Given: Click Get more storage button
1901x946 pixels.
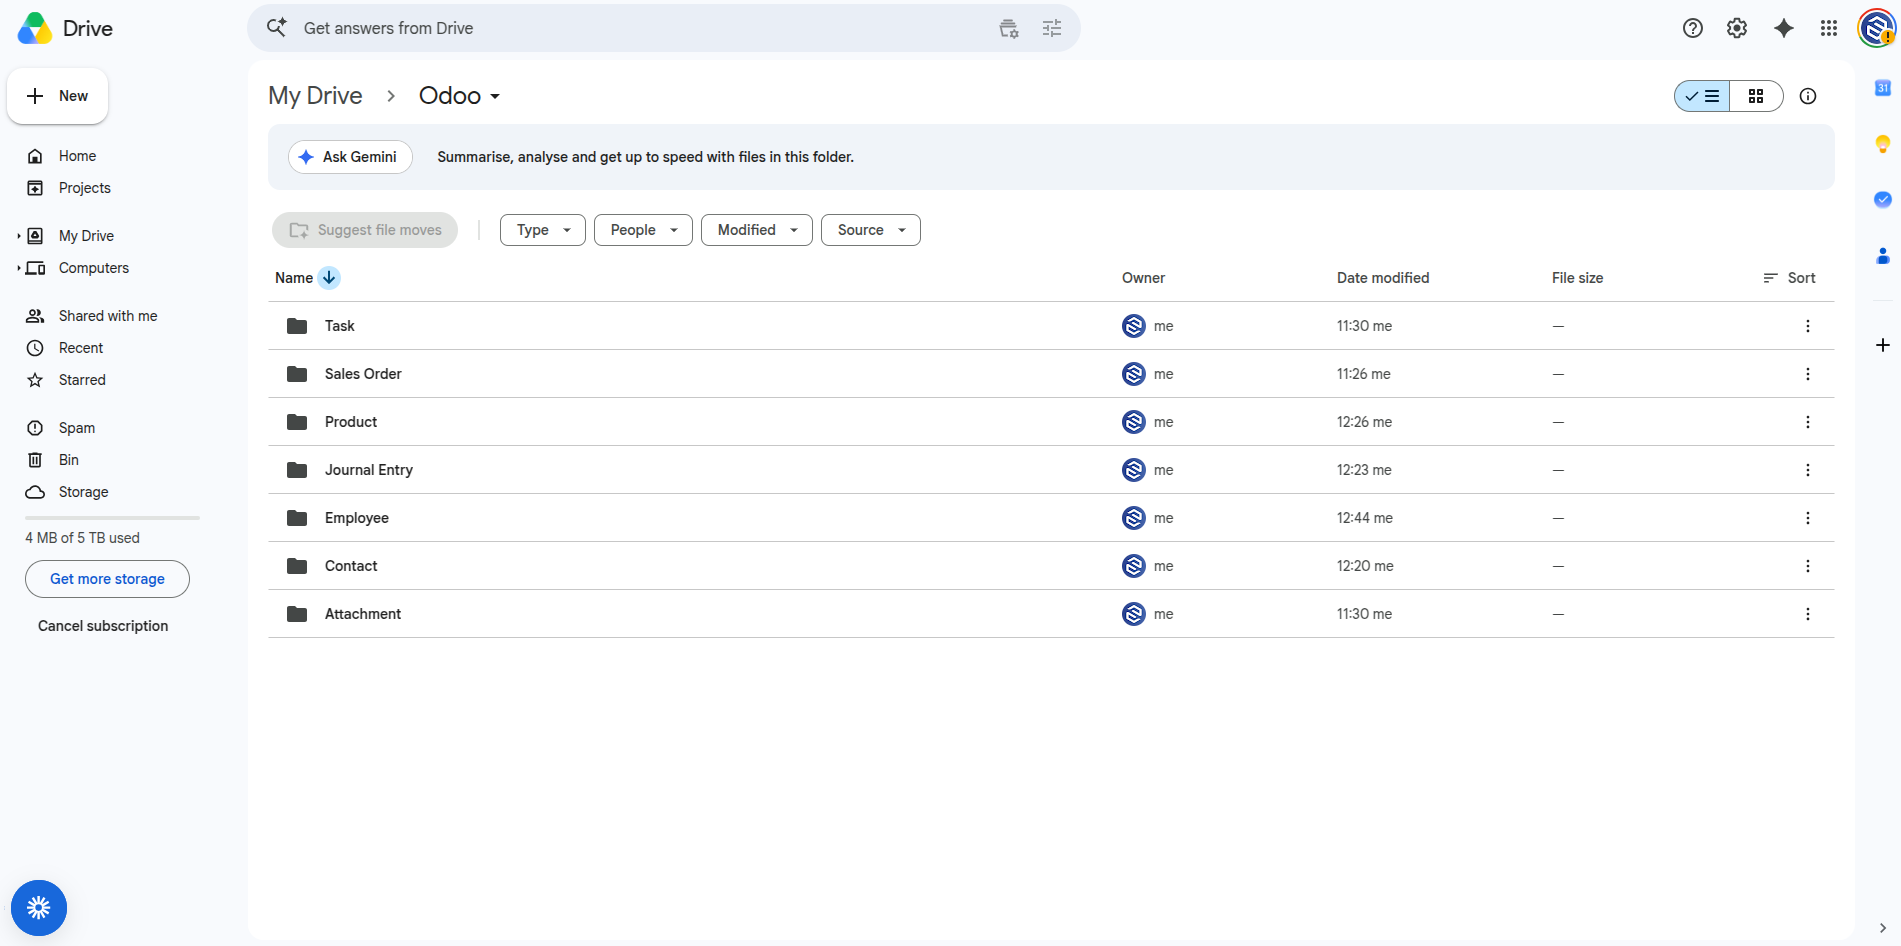Looking at the screenshot, I should [x=107, y=579].
